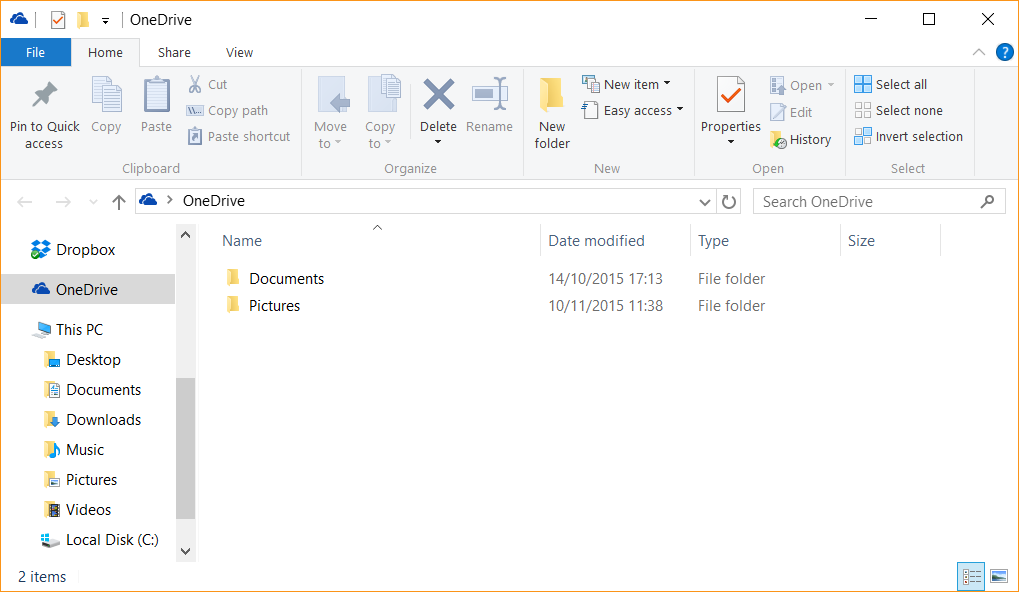Open Local Disk (C:) in sidebar

coord(100,539)
